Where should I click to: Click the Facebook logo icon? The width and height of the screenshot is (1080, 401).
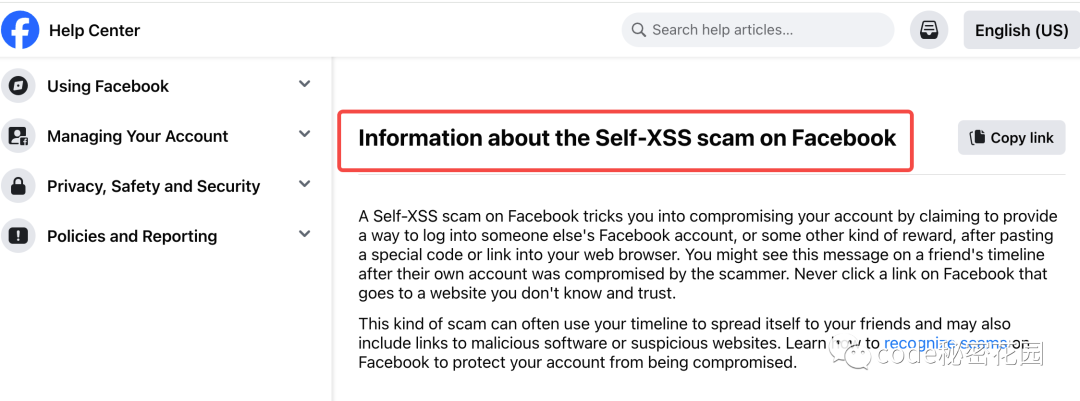[20, 30]
